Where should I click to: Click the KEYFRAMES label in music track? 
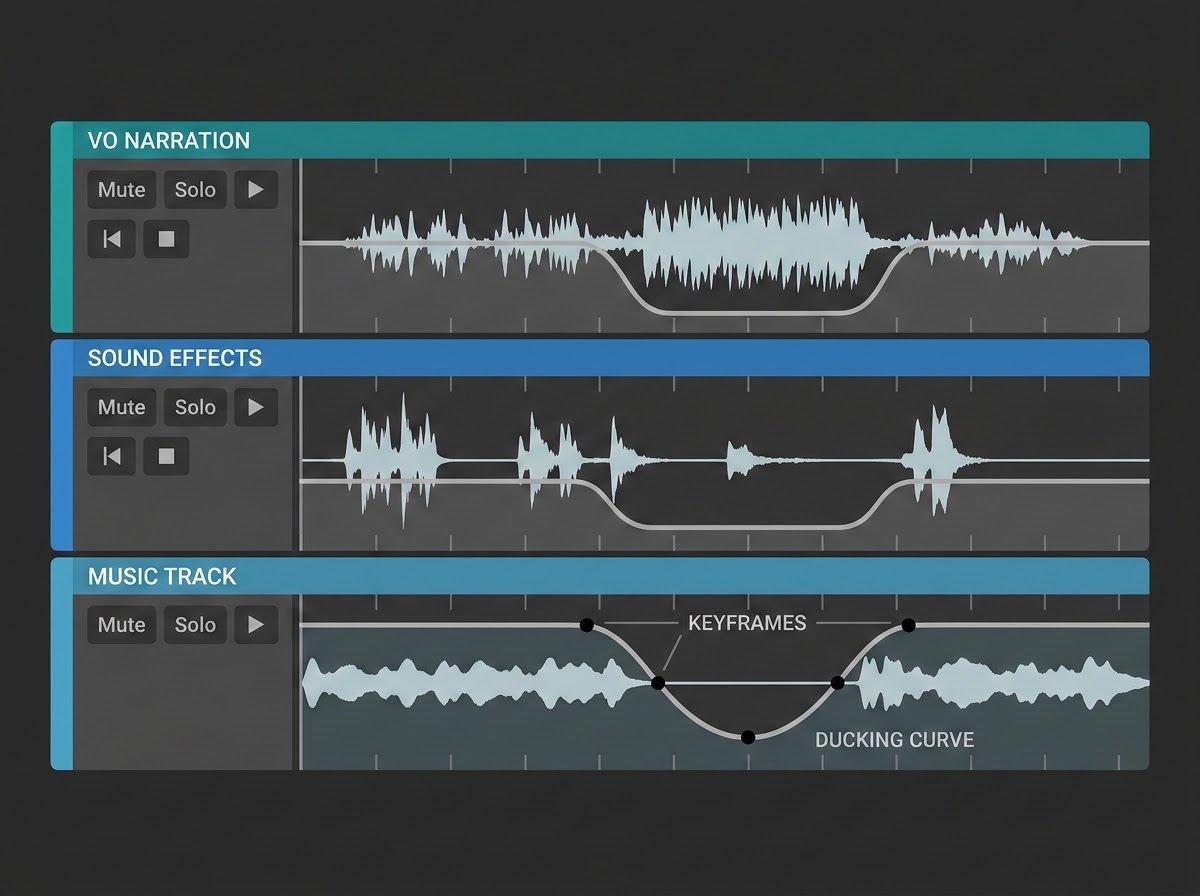click(x=747, y=623)
